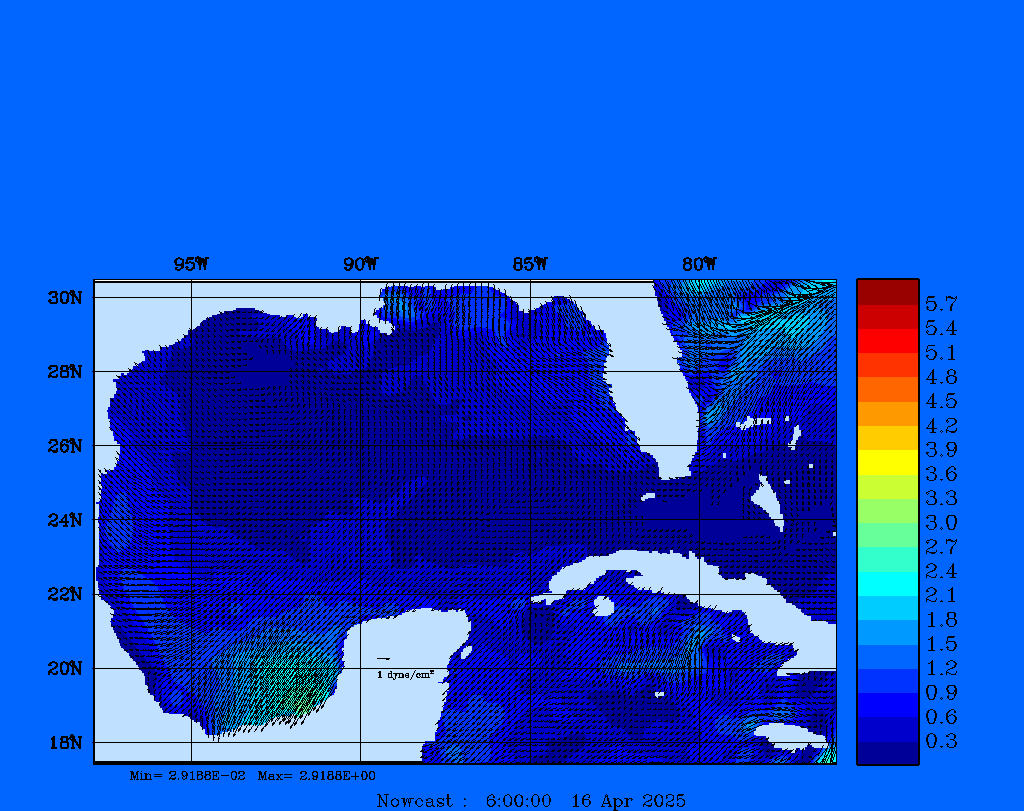The width and height of the screenshot is (1024, 811).
Task: Select the 18N latitude label
Action: 64,742
